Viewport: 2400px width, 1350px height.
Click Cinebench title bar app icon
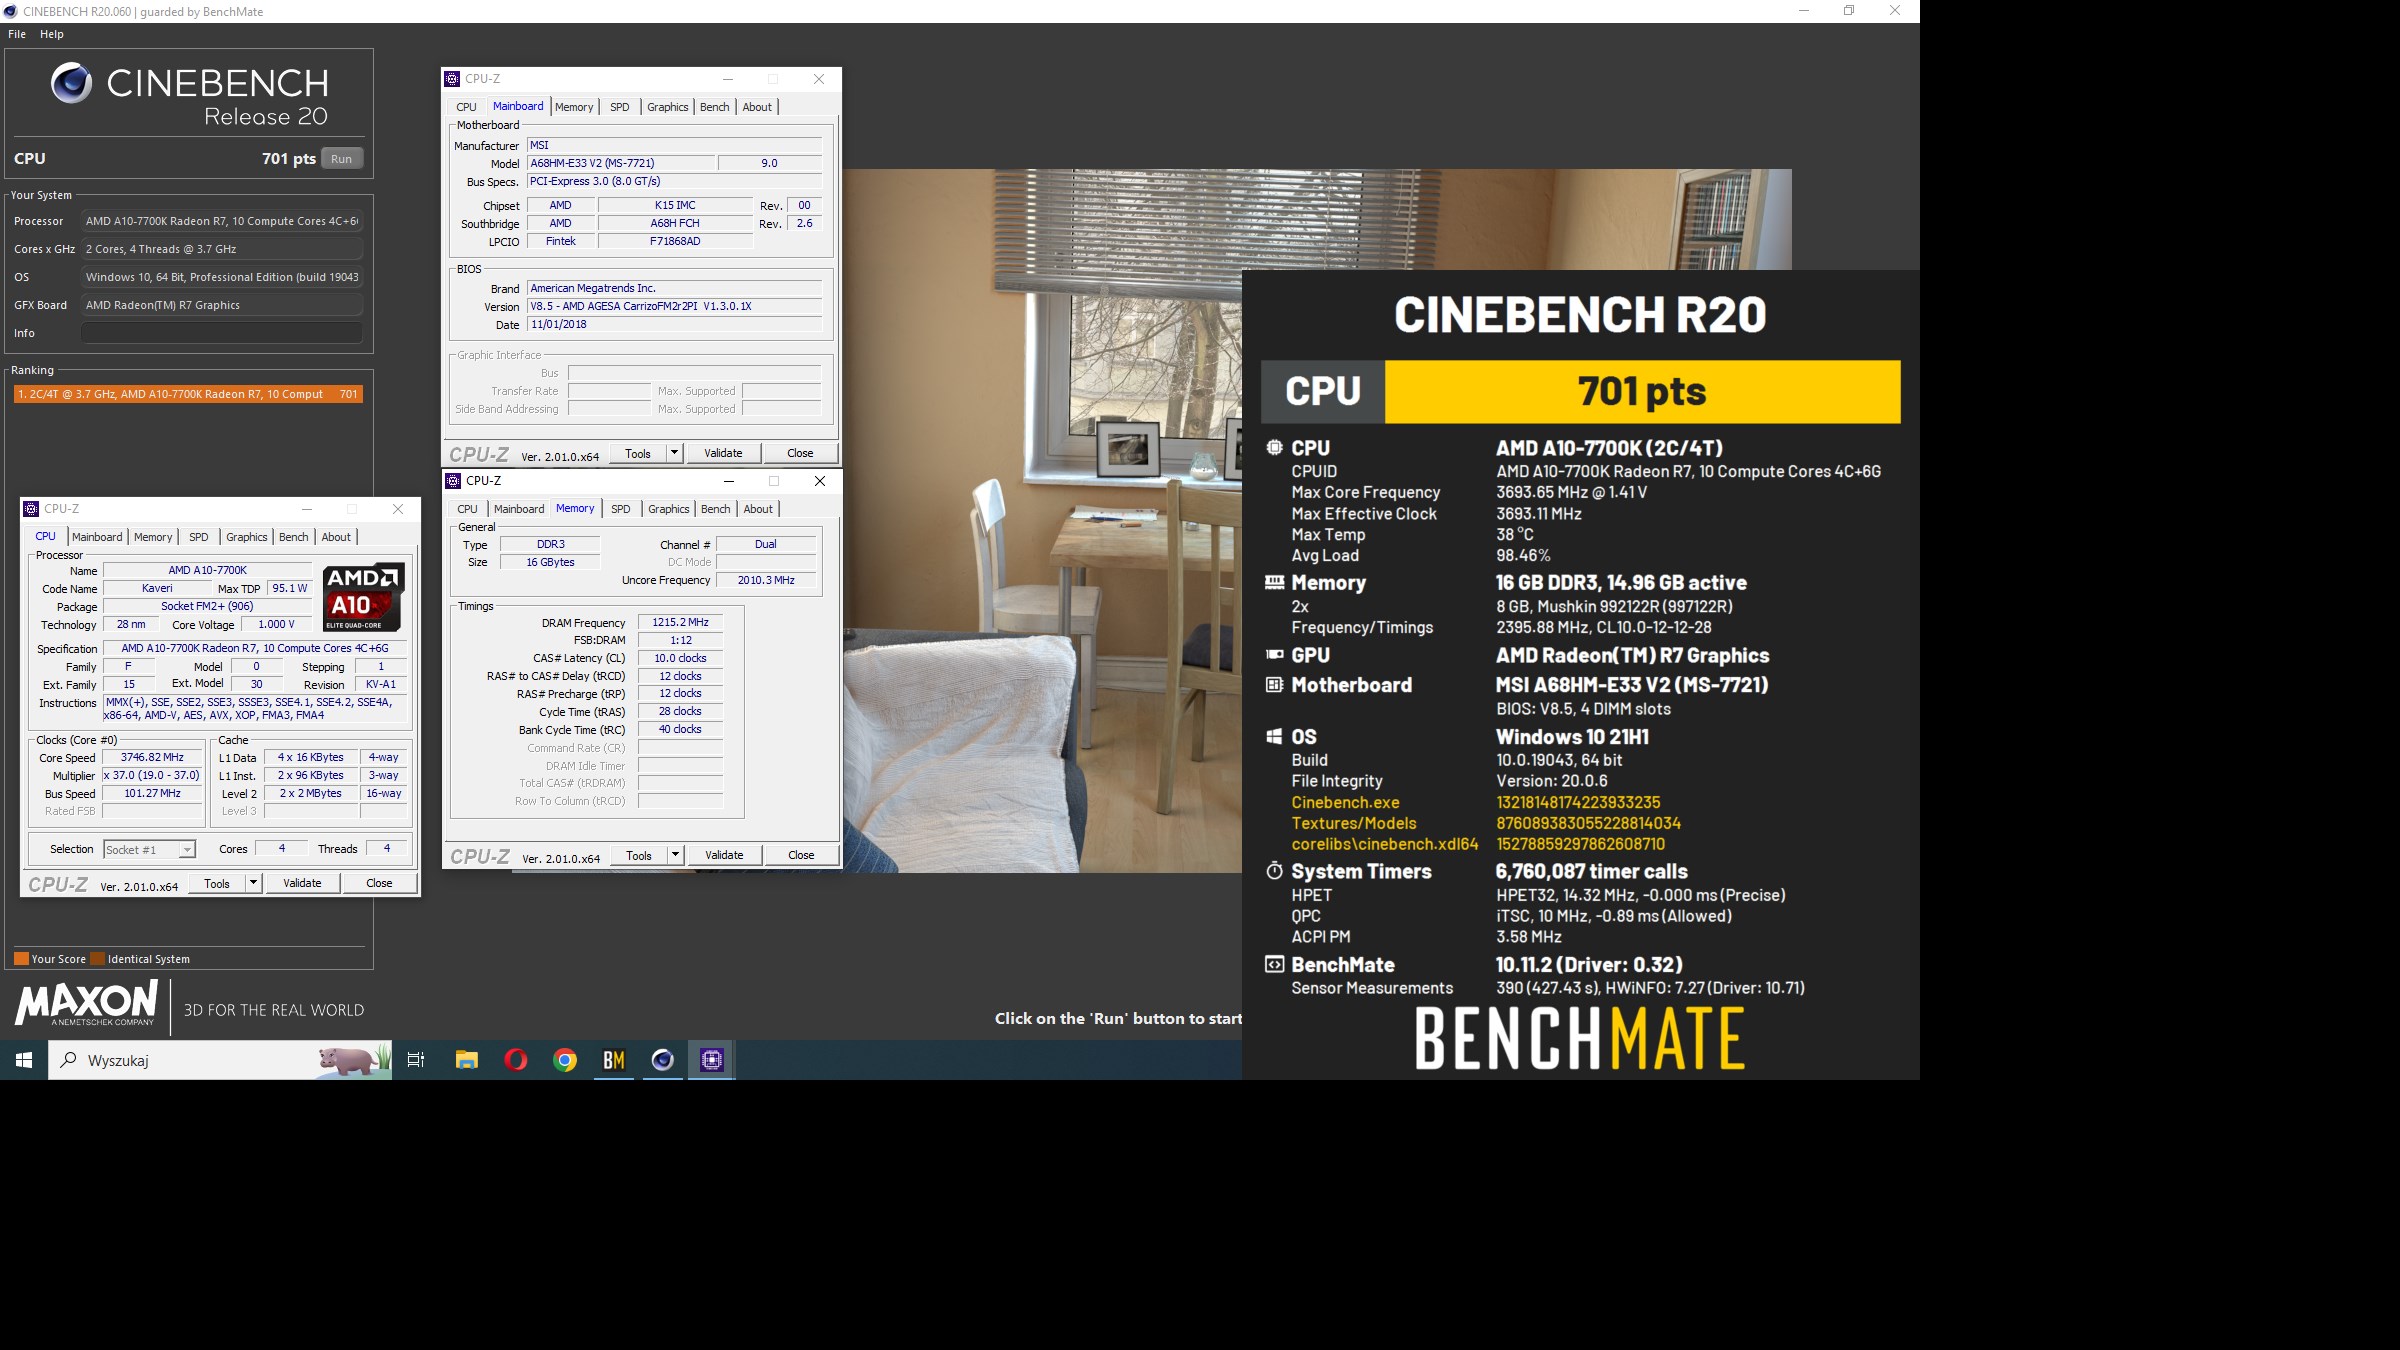pyautogui.click(x=10, y=11)
